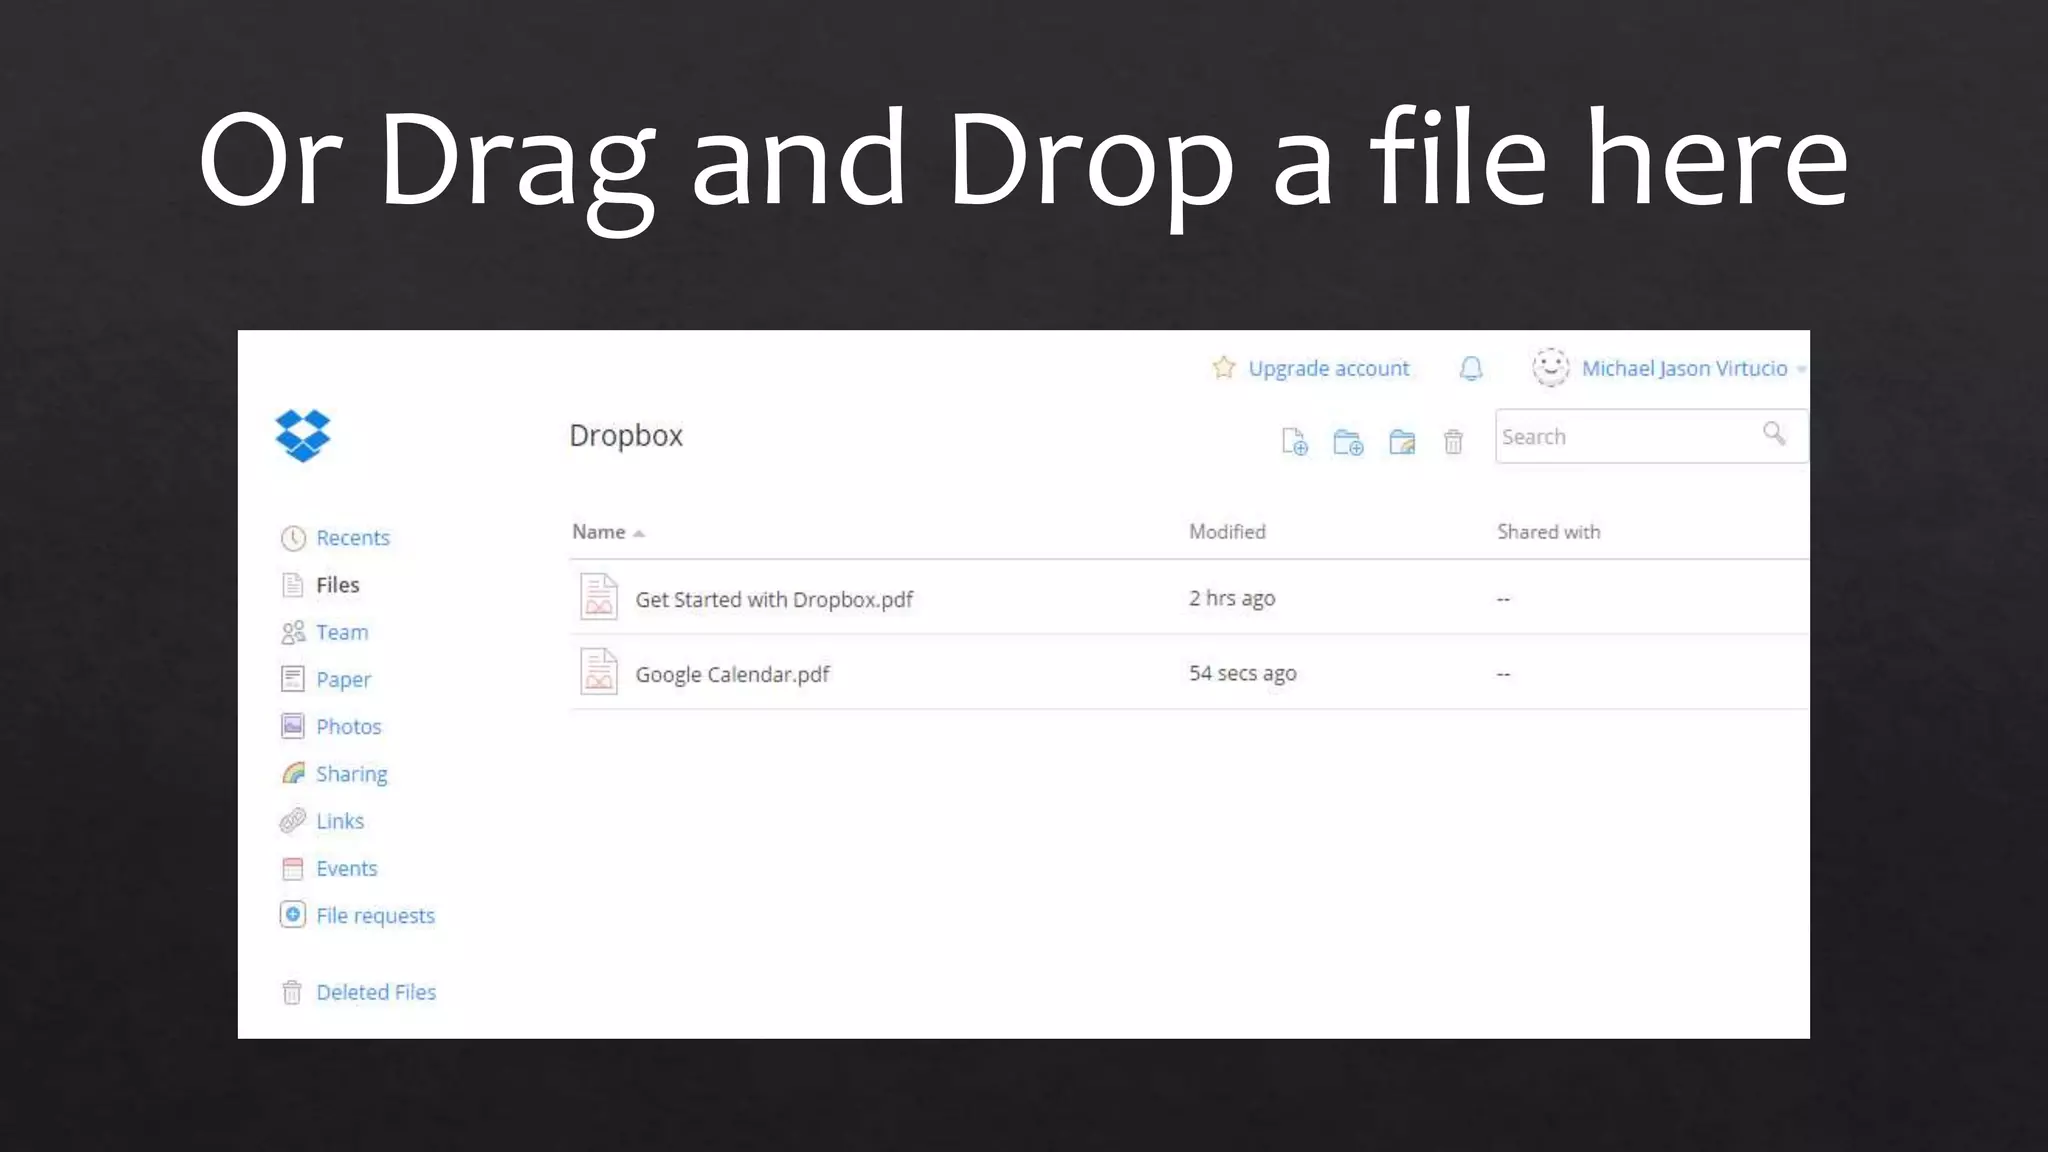The image size is (2048, 1152).
Task: Open Google Calendar.pdf
Action: pos(732,674)
